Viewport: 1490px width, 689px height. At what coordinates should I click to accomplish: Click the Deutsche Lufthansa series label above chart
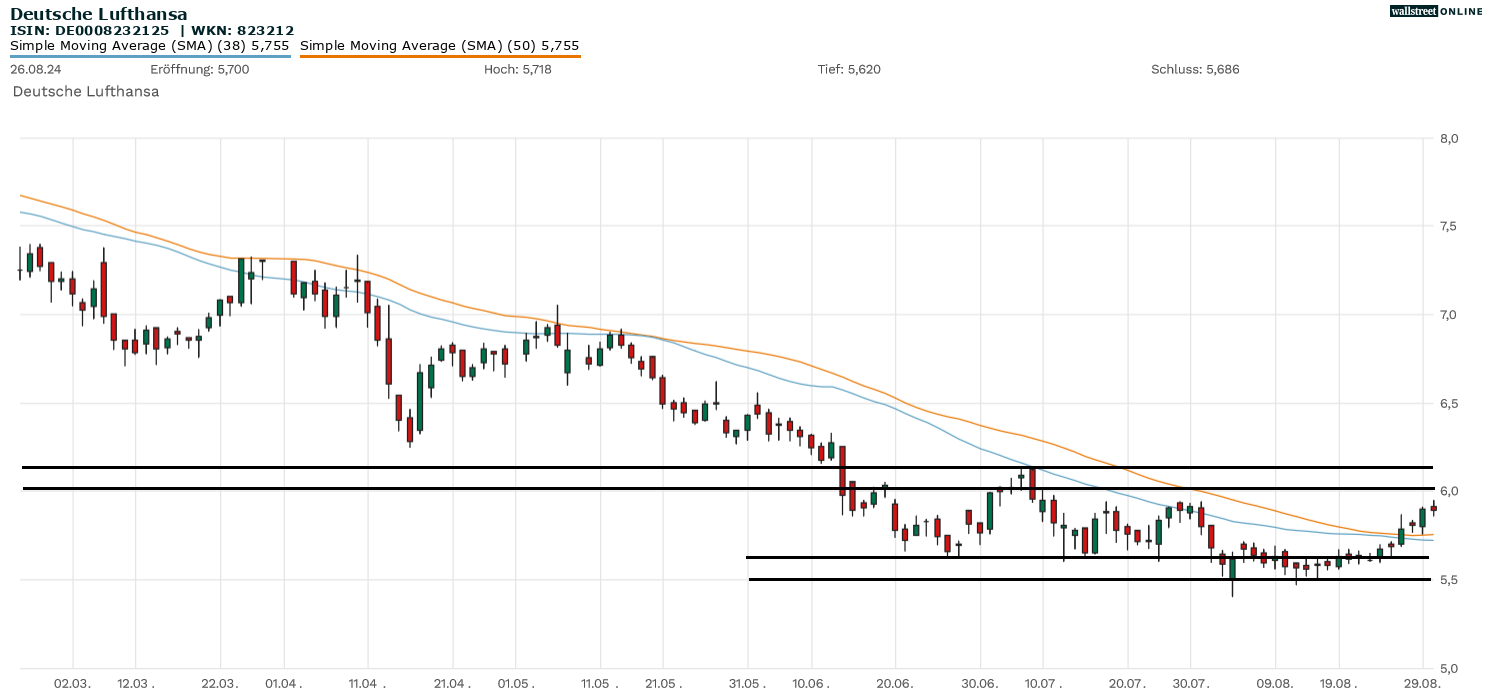pos(85,91)
